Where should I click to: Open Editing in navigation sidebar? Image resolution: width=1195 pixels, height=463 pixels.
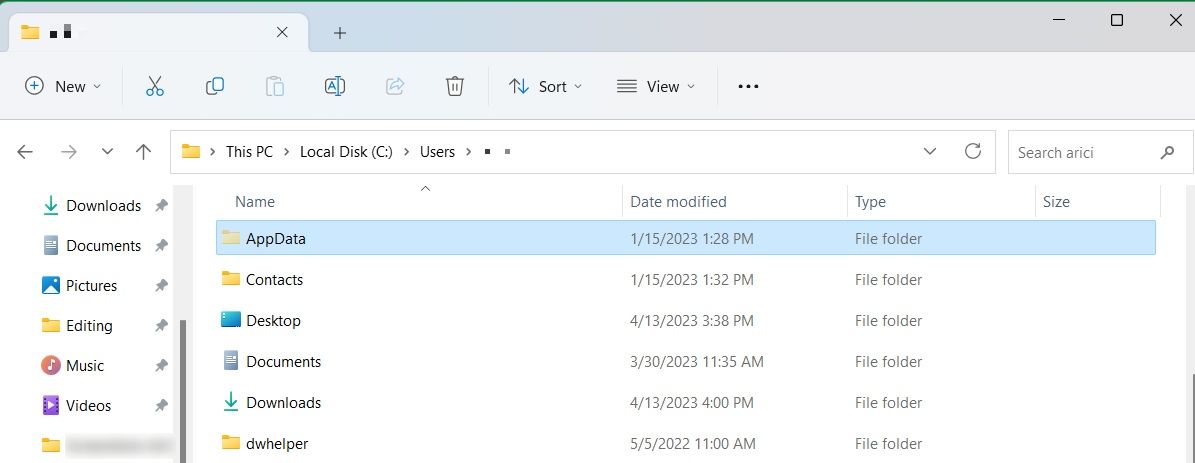(89, 326)
